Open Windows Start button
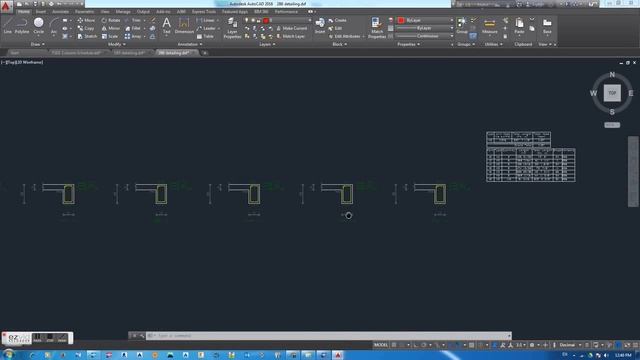Image resolution: width=640 pixels, height=360 pixels. 8,355
